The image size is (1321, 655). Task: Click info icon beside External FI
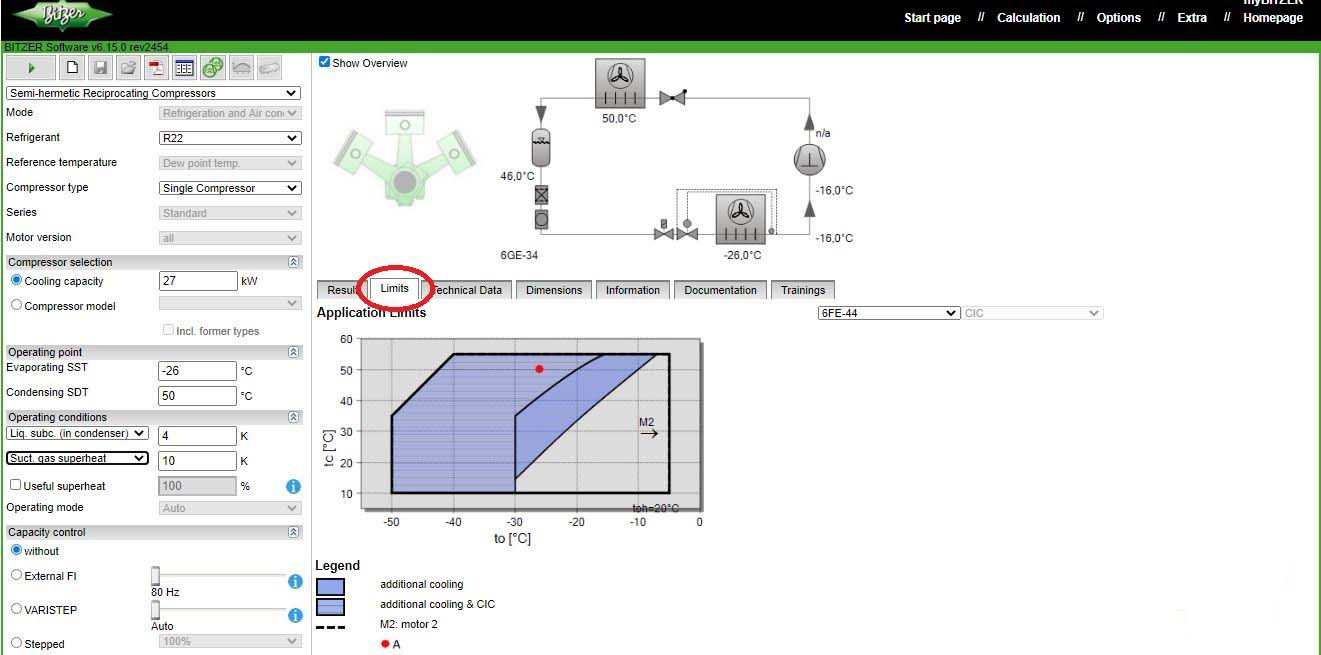pyautogui.click(x=295, y=581)
